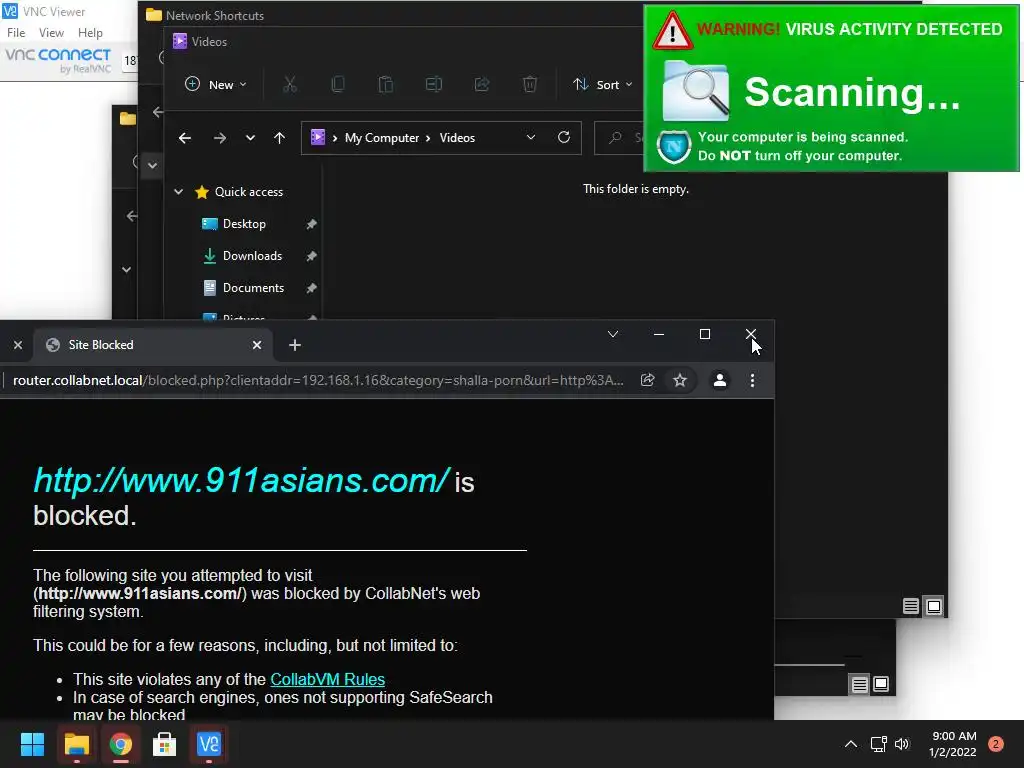This screenshot has width=1024, height=768.
Task: Click the Rename icon in Videos toolbar
Action: click(x=434, y=84)
